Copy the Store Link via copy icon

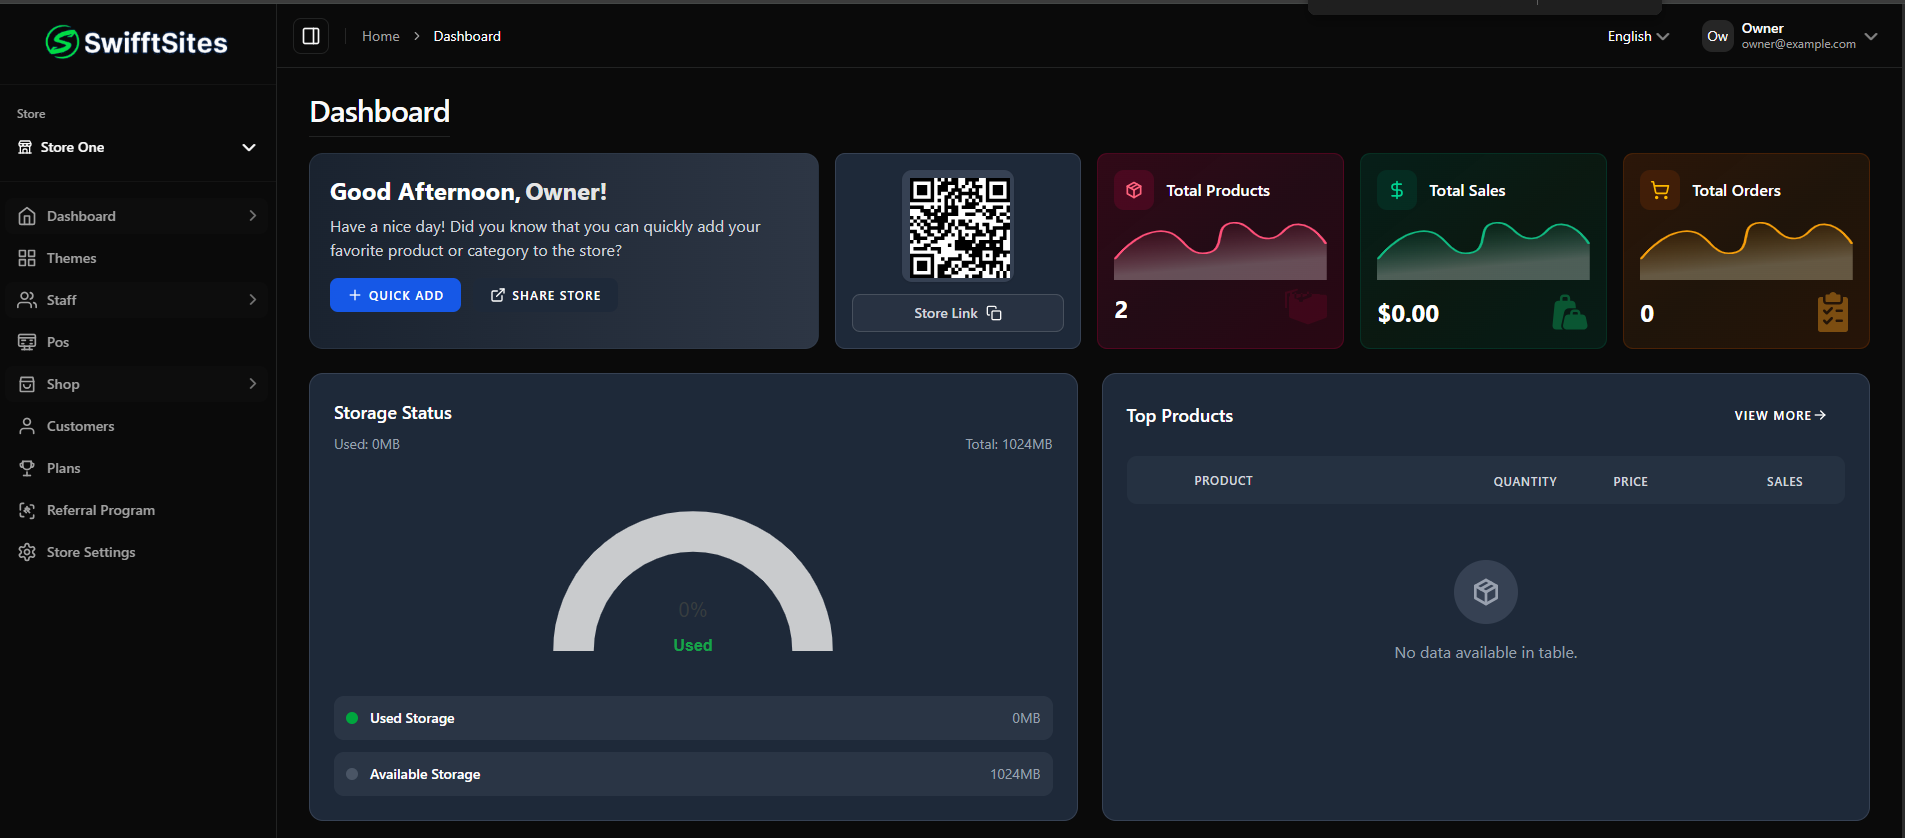click(994, 313)
